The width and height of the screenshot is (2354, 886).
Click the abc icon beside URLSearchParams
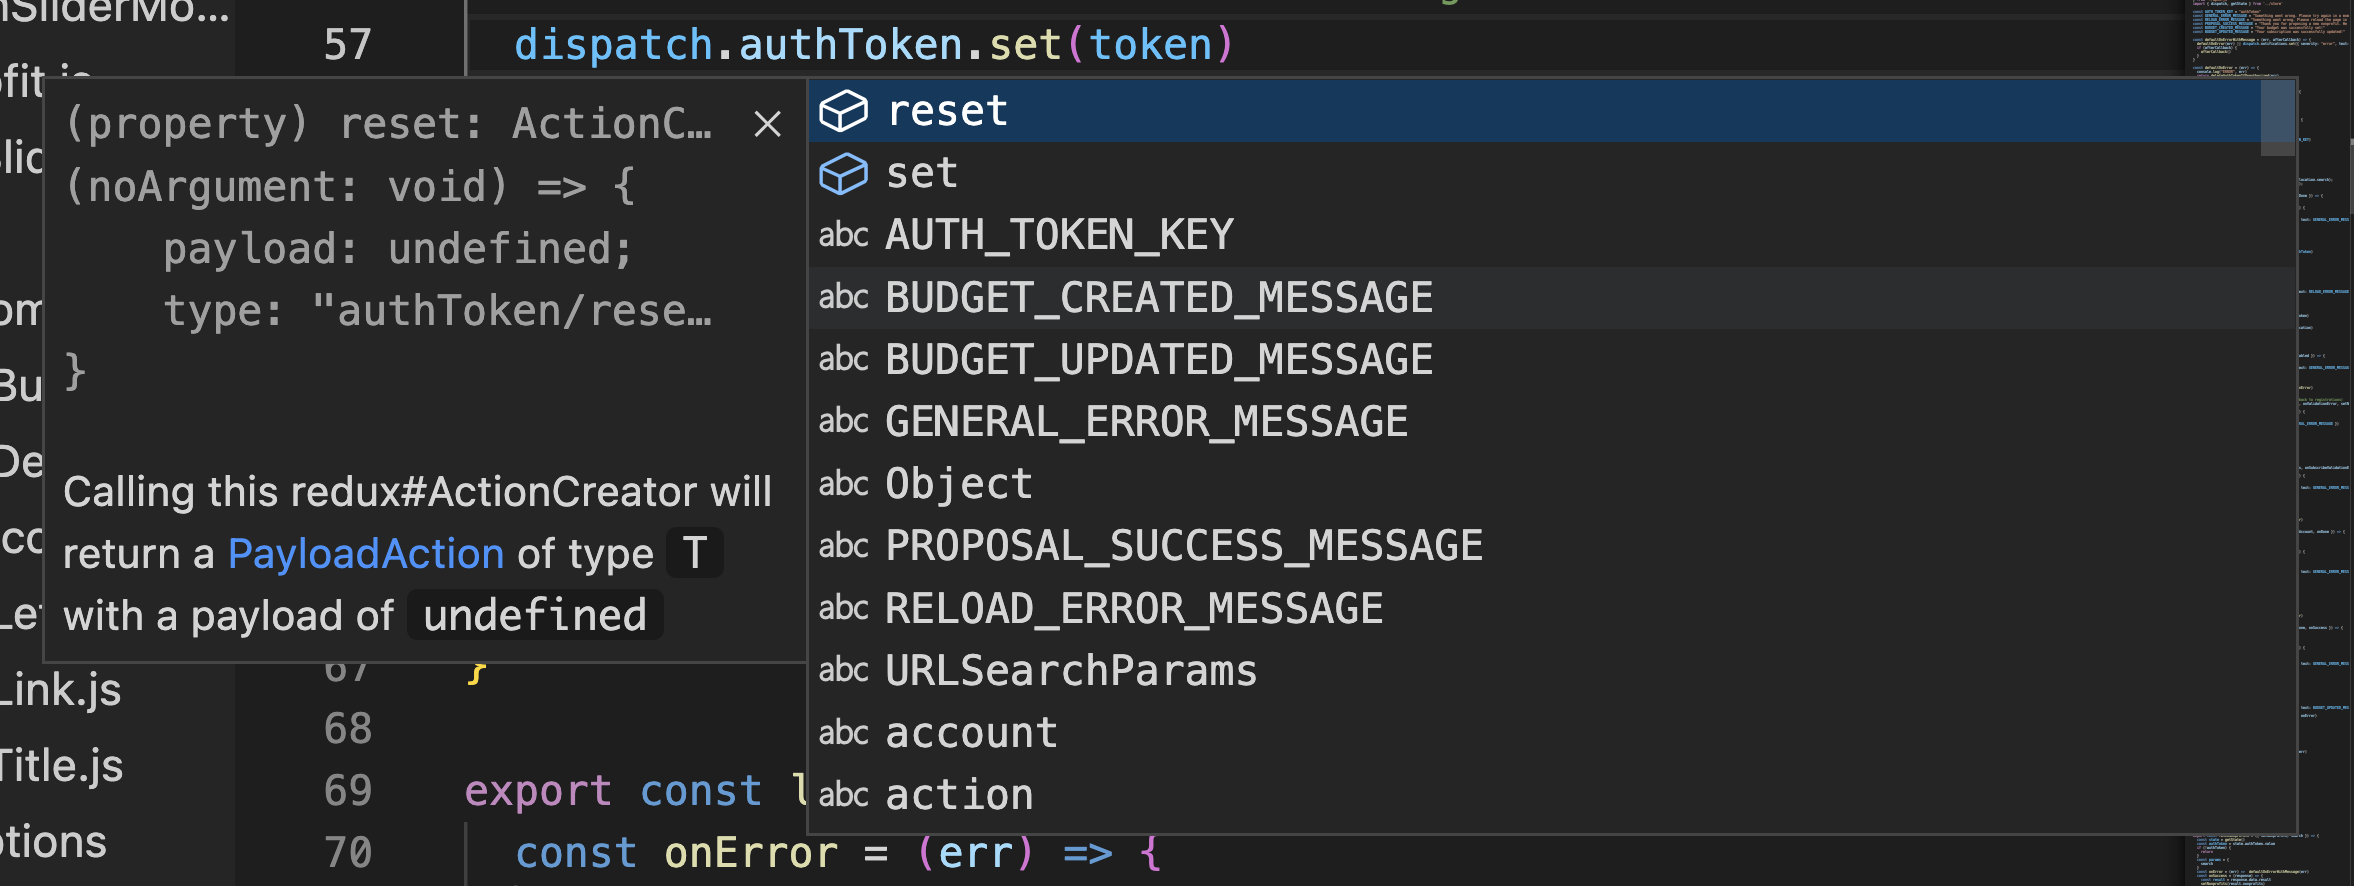(x=843, y=670)
